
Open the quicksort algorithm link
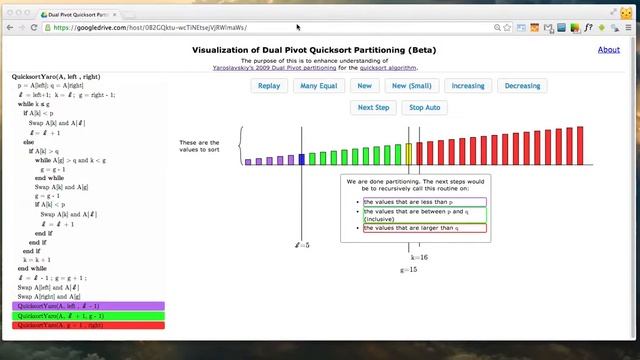(x=388, y=68)
